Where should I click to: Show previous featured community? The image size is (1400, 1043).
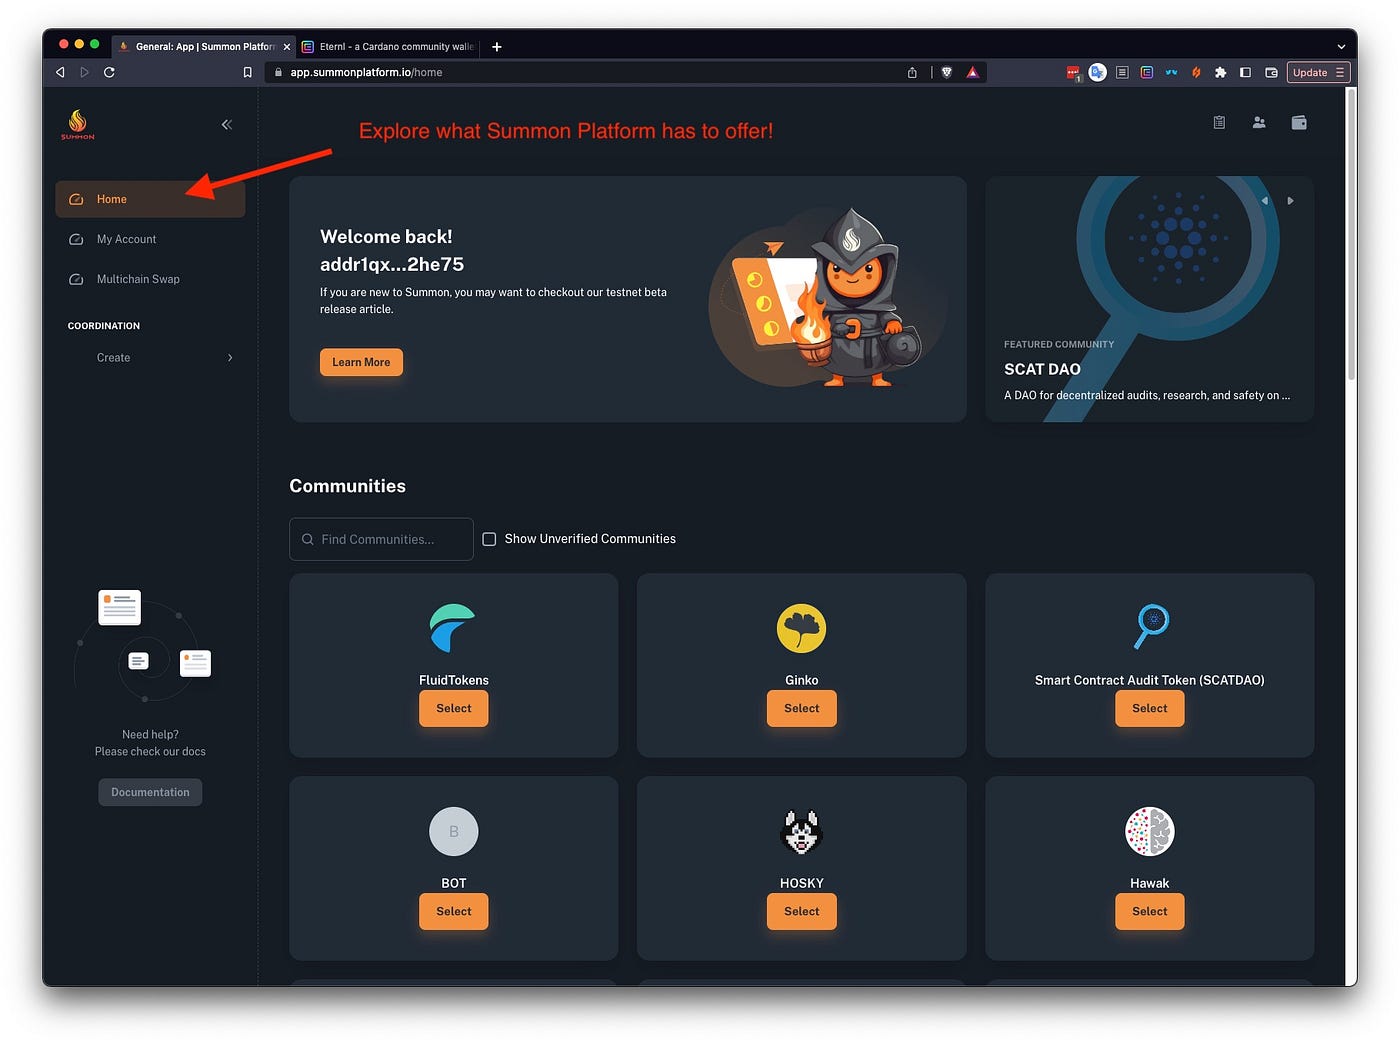[1265, 201]
